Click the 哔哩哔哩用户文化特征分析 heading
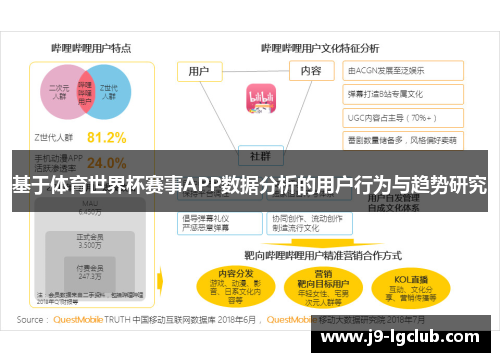The width and height of the screenshot is (500, 362). [320, 48]
